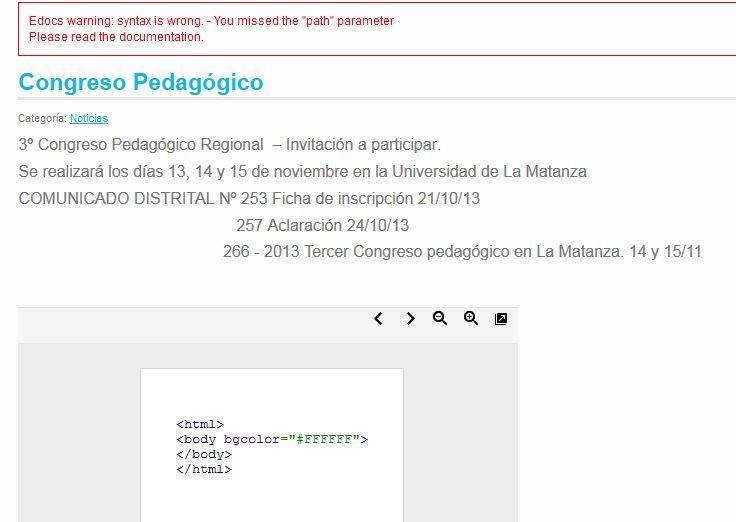Select the Edocs warning syntax message
Screen dimensions: 736x522
pyautogui.click(x=211, y=21)
